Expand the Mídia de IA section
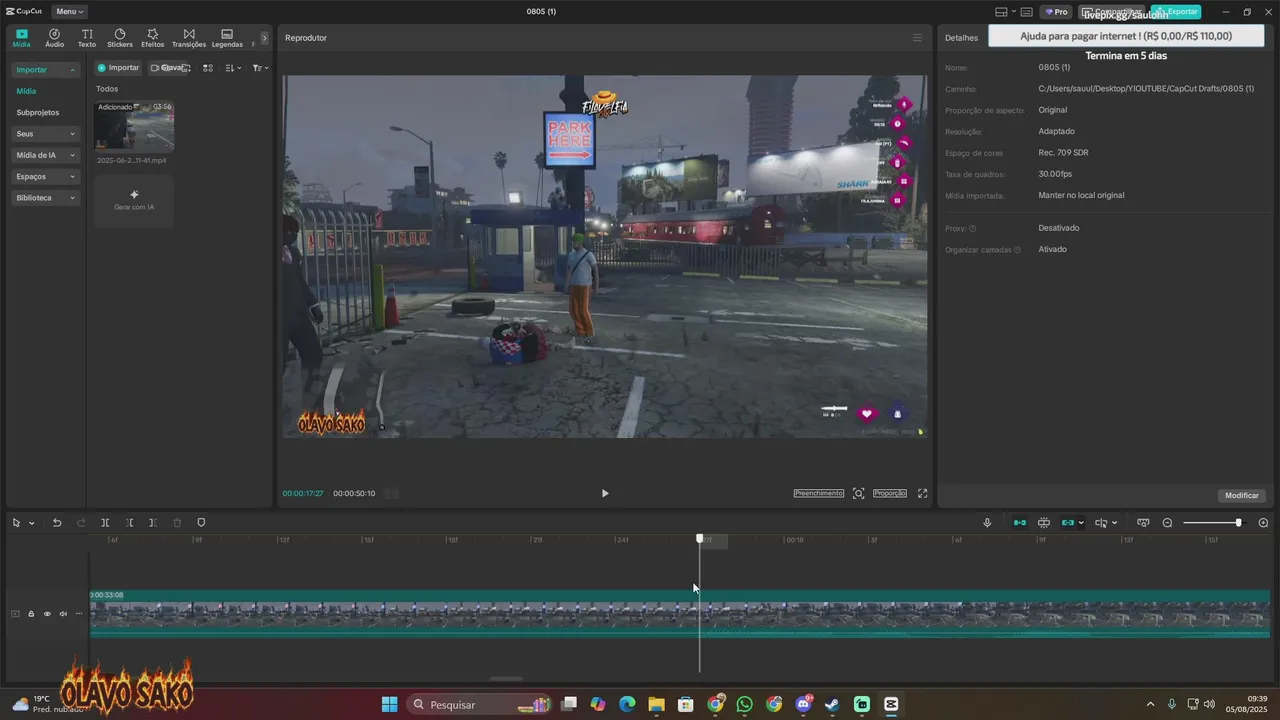Viewport: 1280px width, 720px height. [46, 155]
